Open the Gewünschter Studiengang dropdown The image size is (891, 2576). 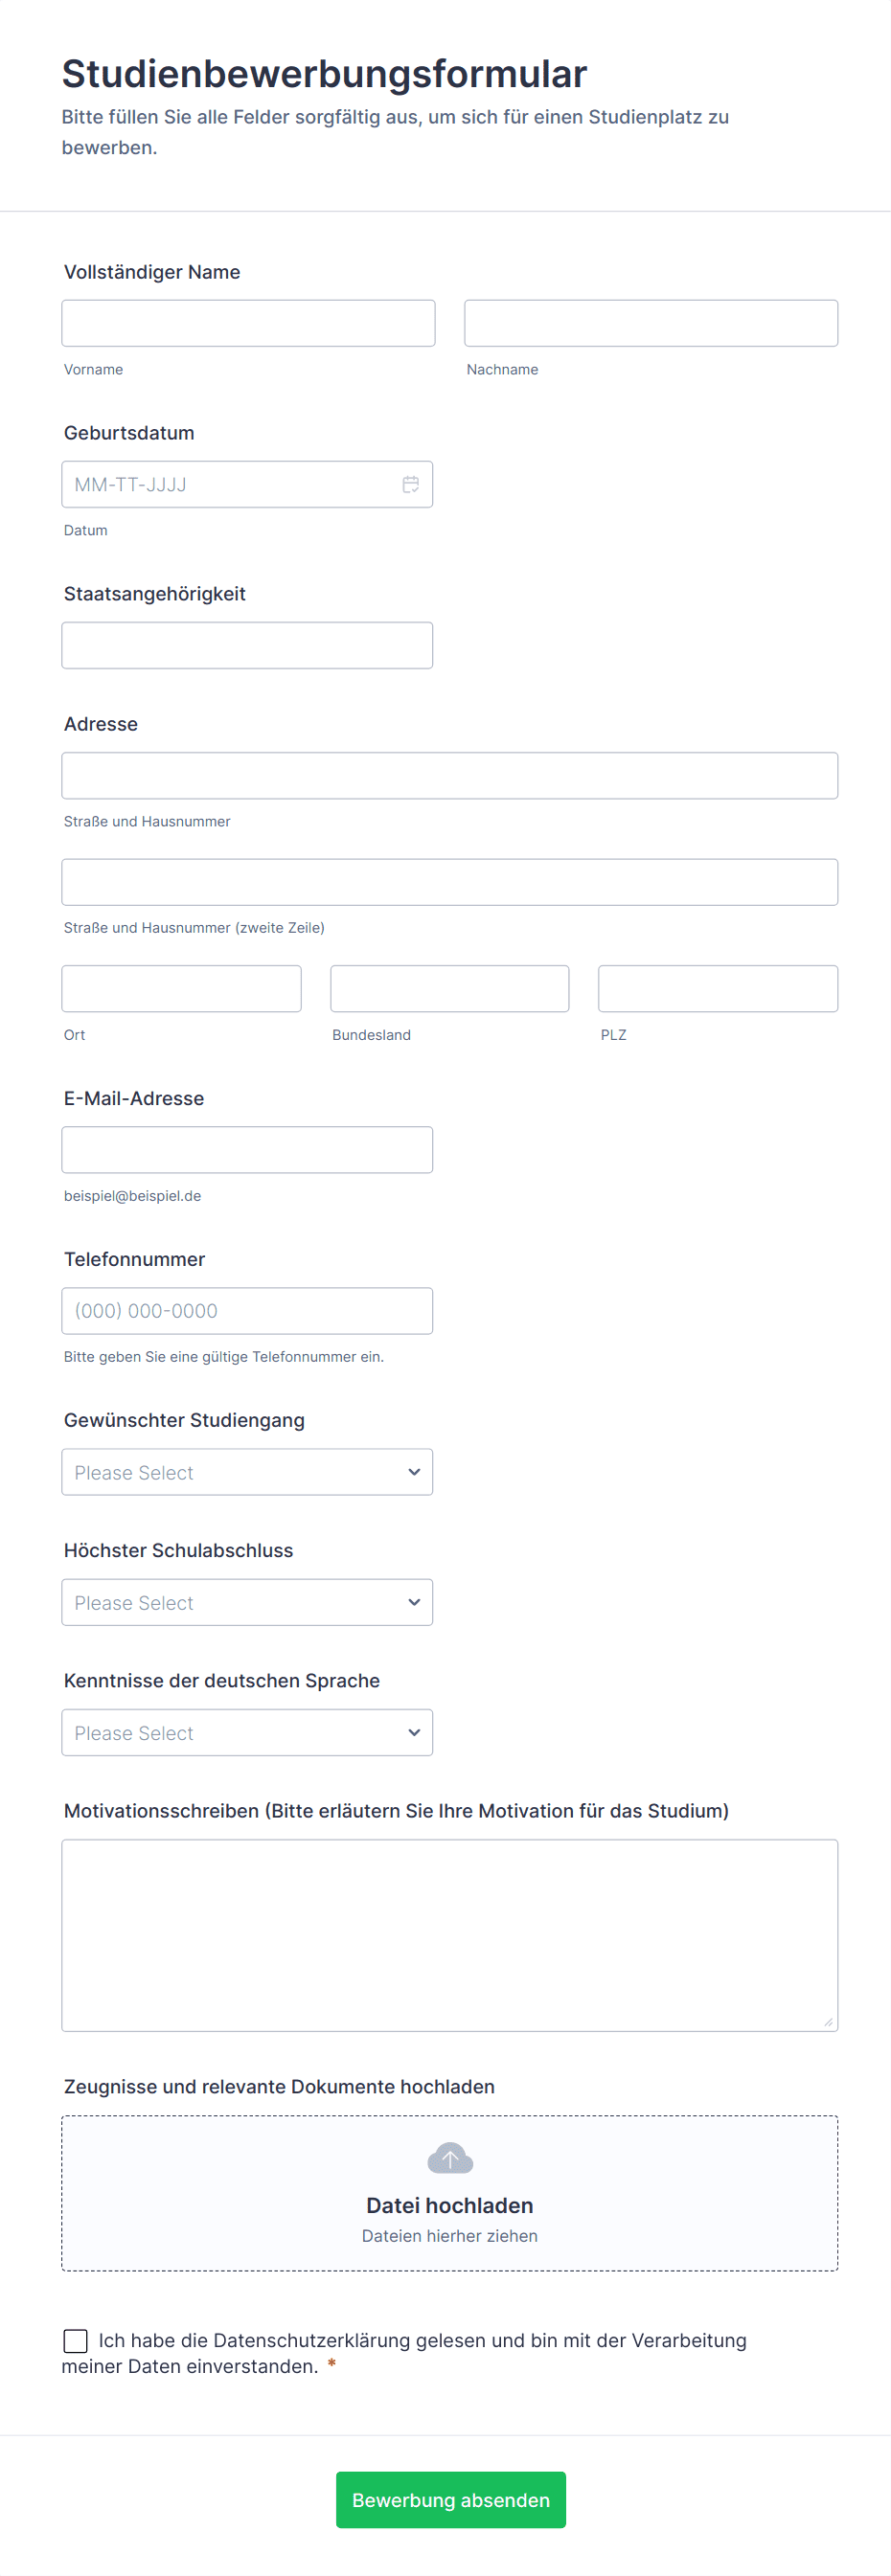[247, 1472]
